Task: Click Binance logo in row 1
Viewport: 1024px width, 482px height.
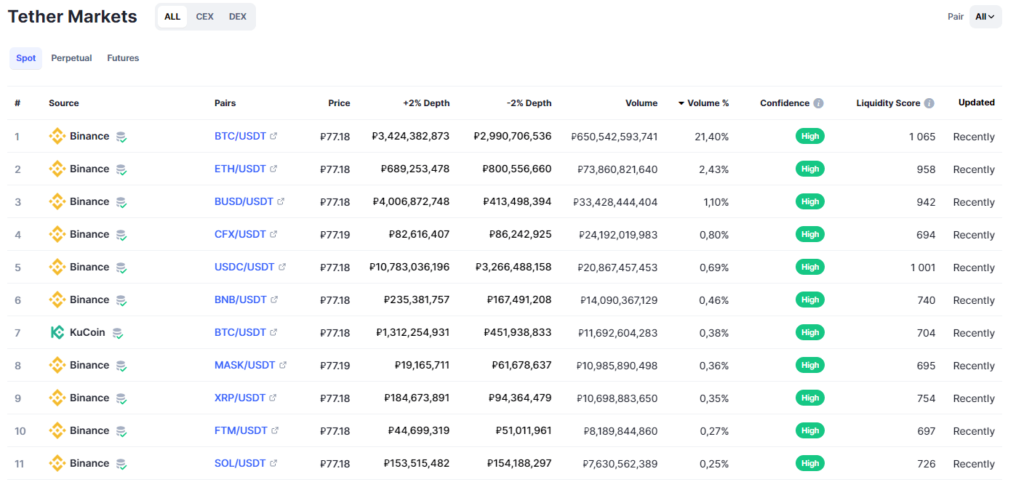Action: tap(57, 136)
